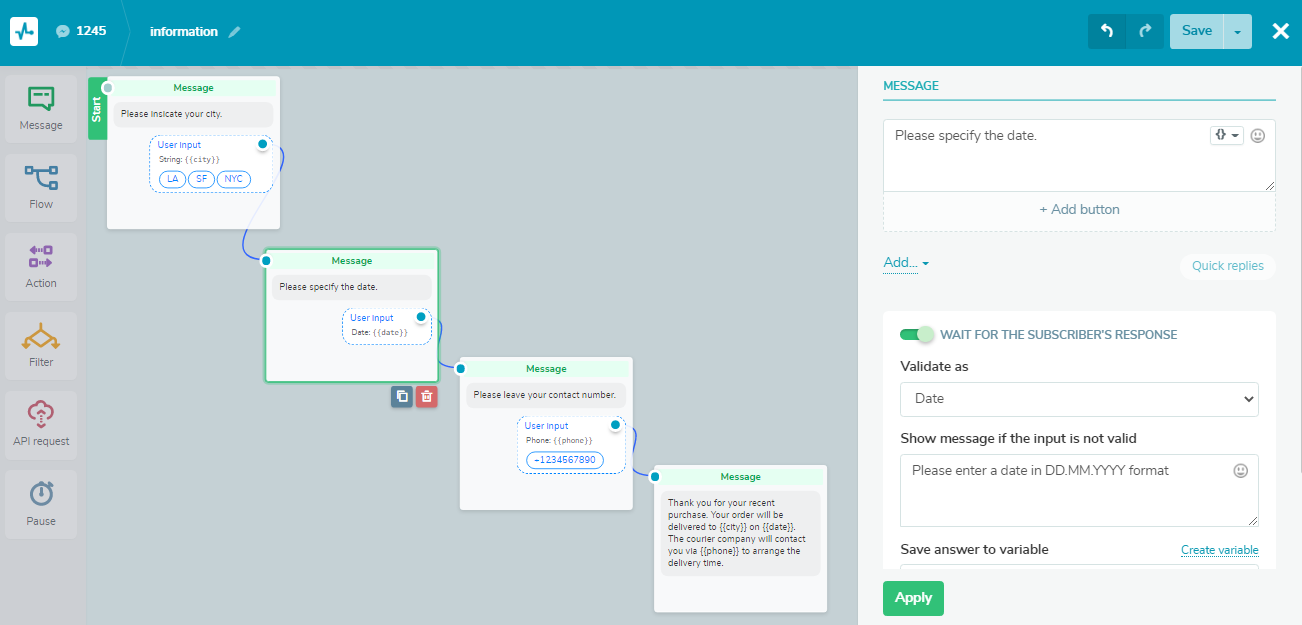The image size is (1302, 625).
Task: Select the API request block tool
Action: [40, 424]
